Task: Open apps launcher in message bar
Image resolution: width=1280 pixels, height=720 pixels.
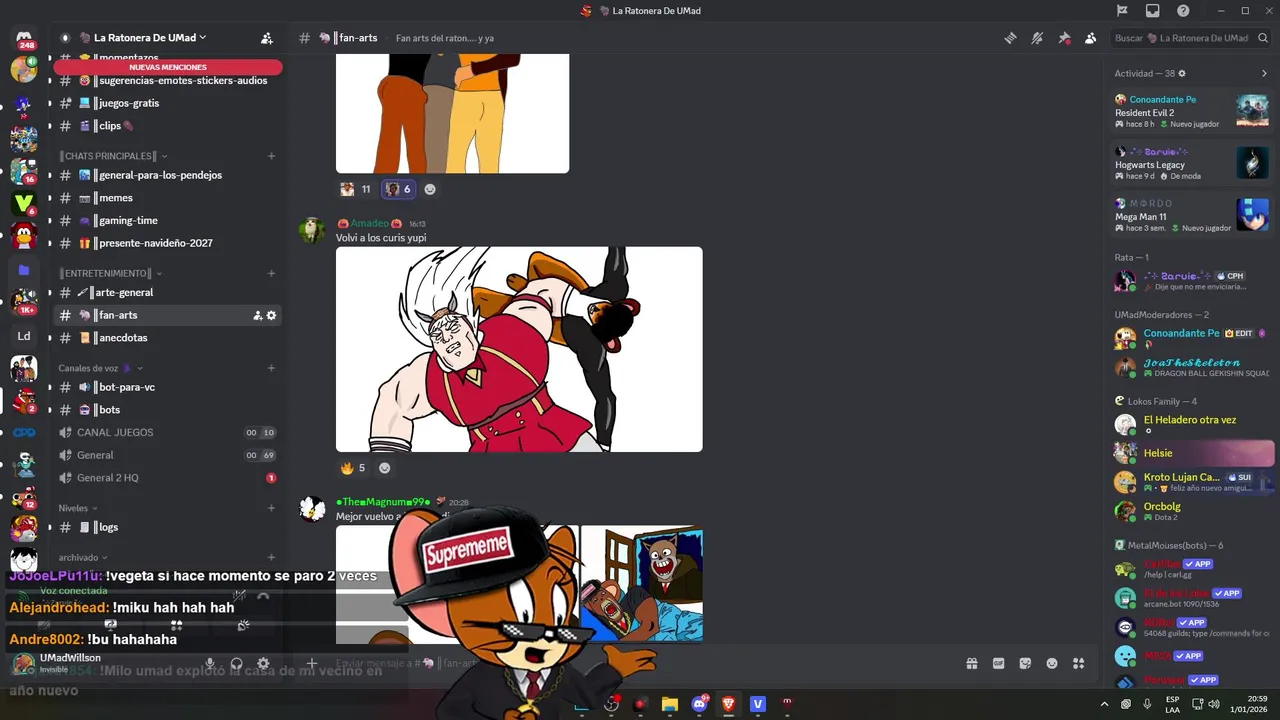Action: [1078, 663]
